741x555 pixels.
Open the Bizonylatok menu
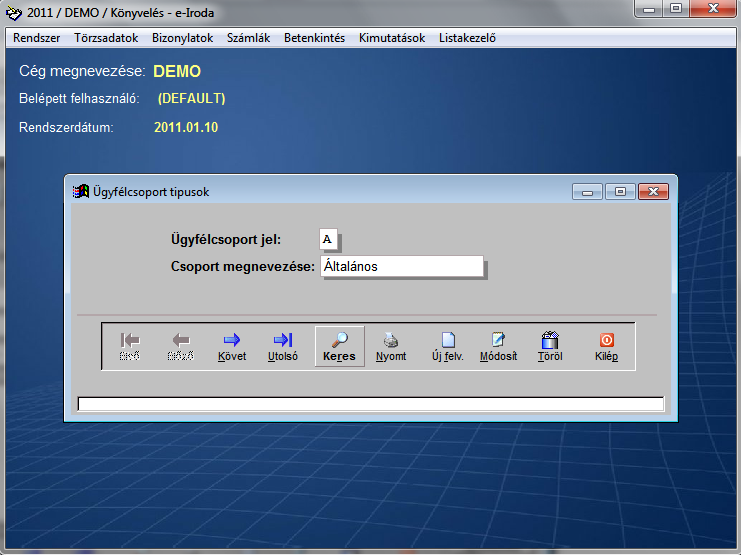click(x=183, y=38)
